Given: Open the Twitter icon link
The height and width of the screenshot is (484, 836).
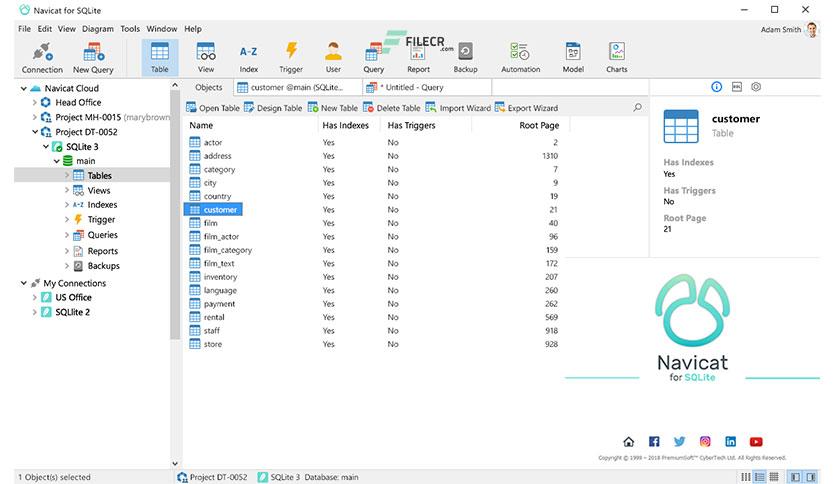Looking at the screenshot, I should (x=679, y=441).
